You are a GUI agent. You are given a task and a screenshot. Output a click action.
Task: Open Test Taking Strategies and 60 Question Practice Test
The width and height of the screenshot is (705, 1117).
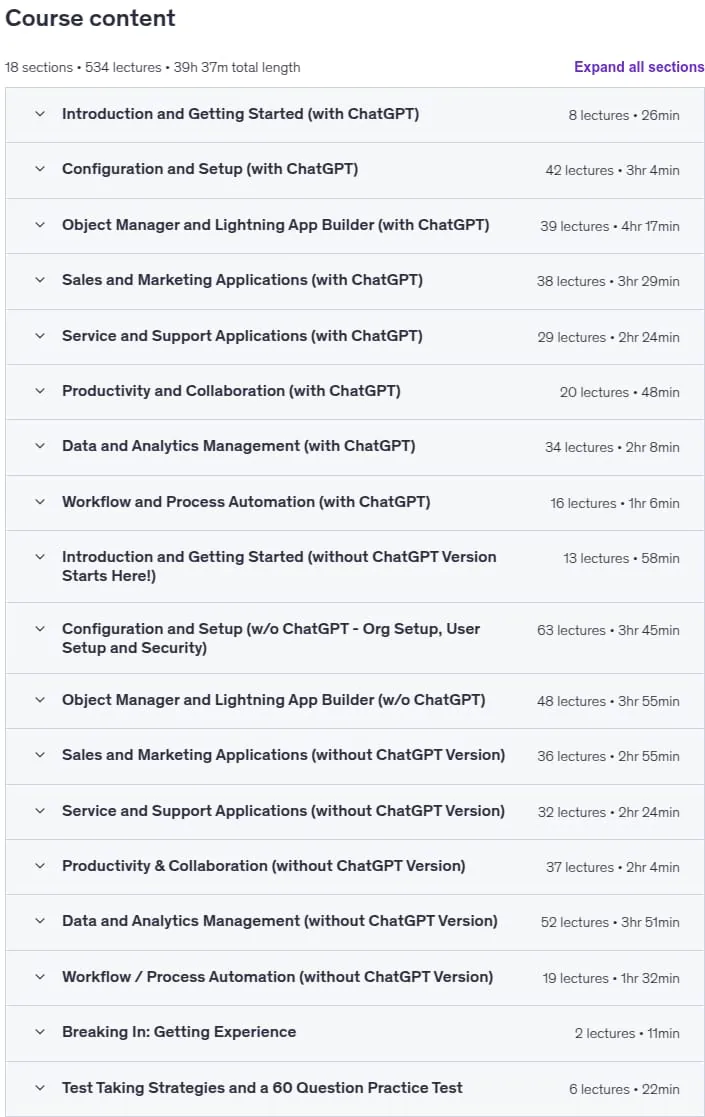(355, 1089)
